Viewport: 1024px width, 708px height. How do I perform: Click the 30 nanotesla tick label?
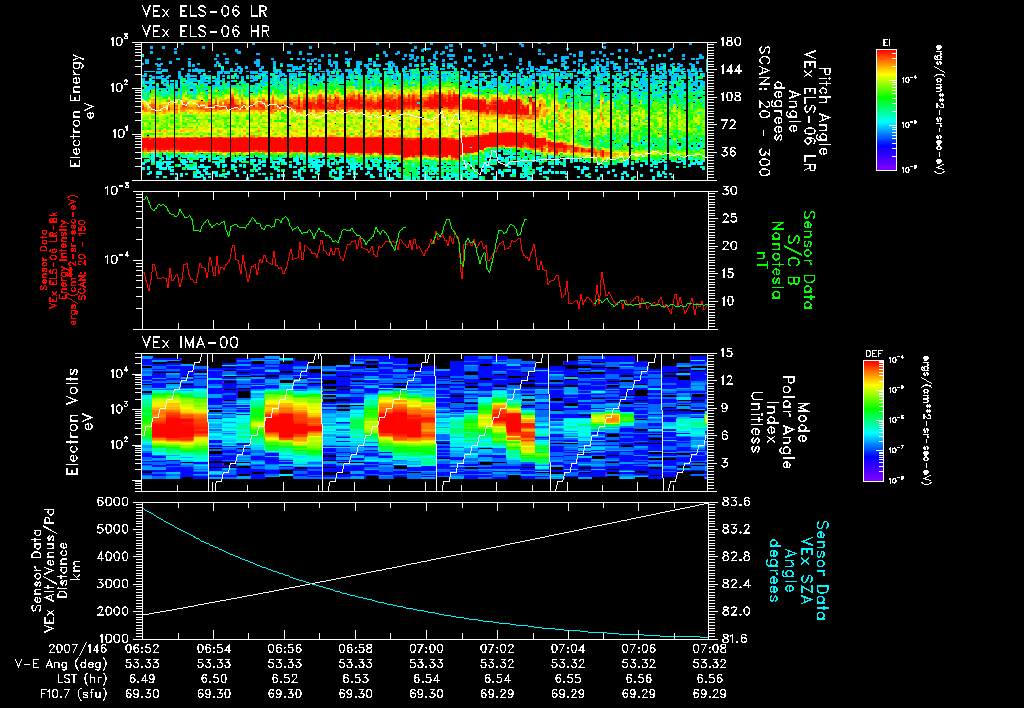(728, 191)
